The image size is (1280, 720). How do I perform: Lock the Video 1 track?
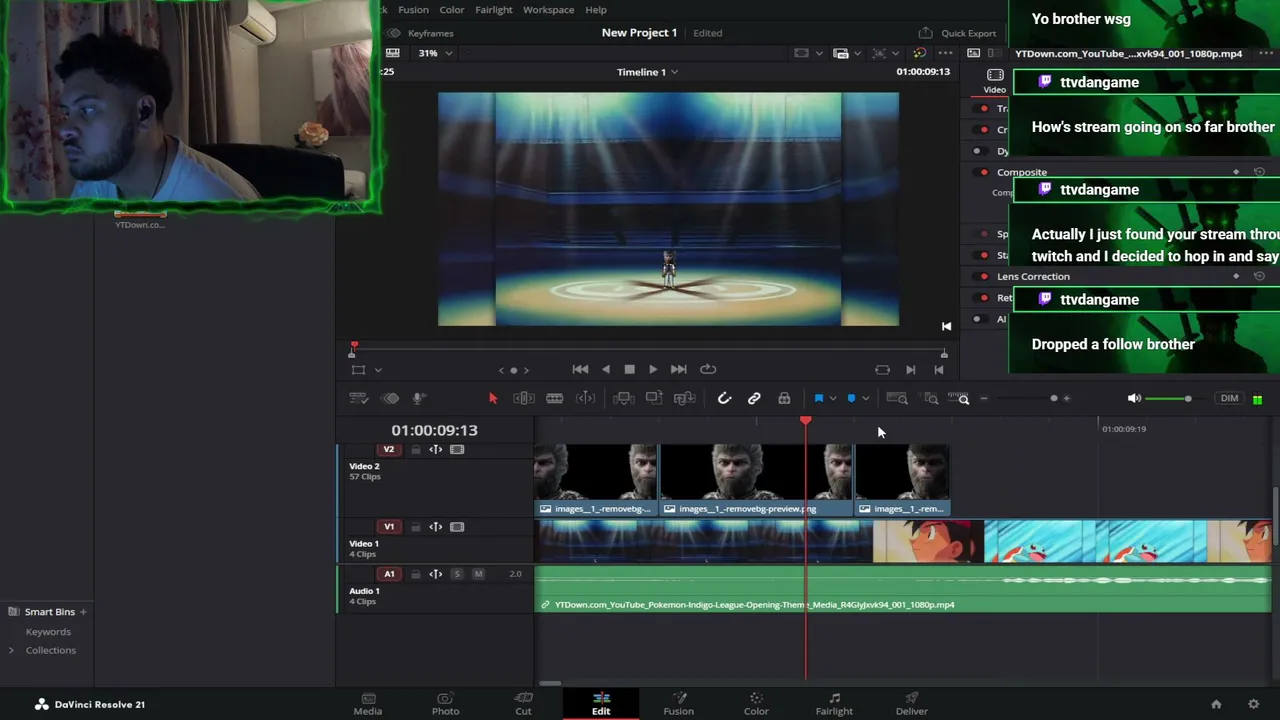tap(416, 527)
